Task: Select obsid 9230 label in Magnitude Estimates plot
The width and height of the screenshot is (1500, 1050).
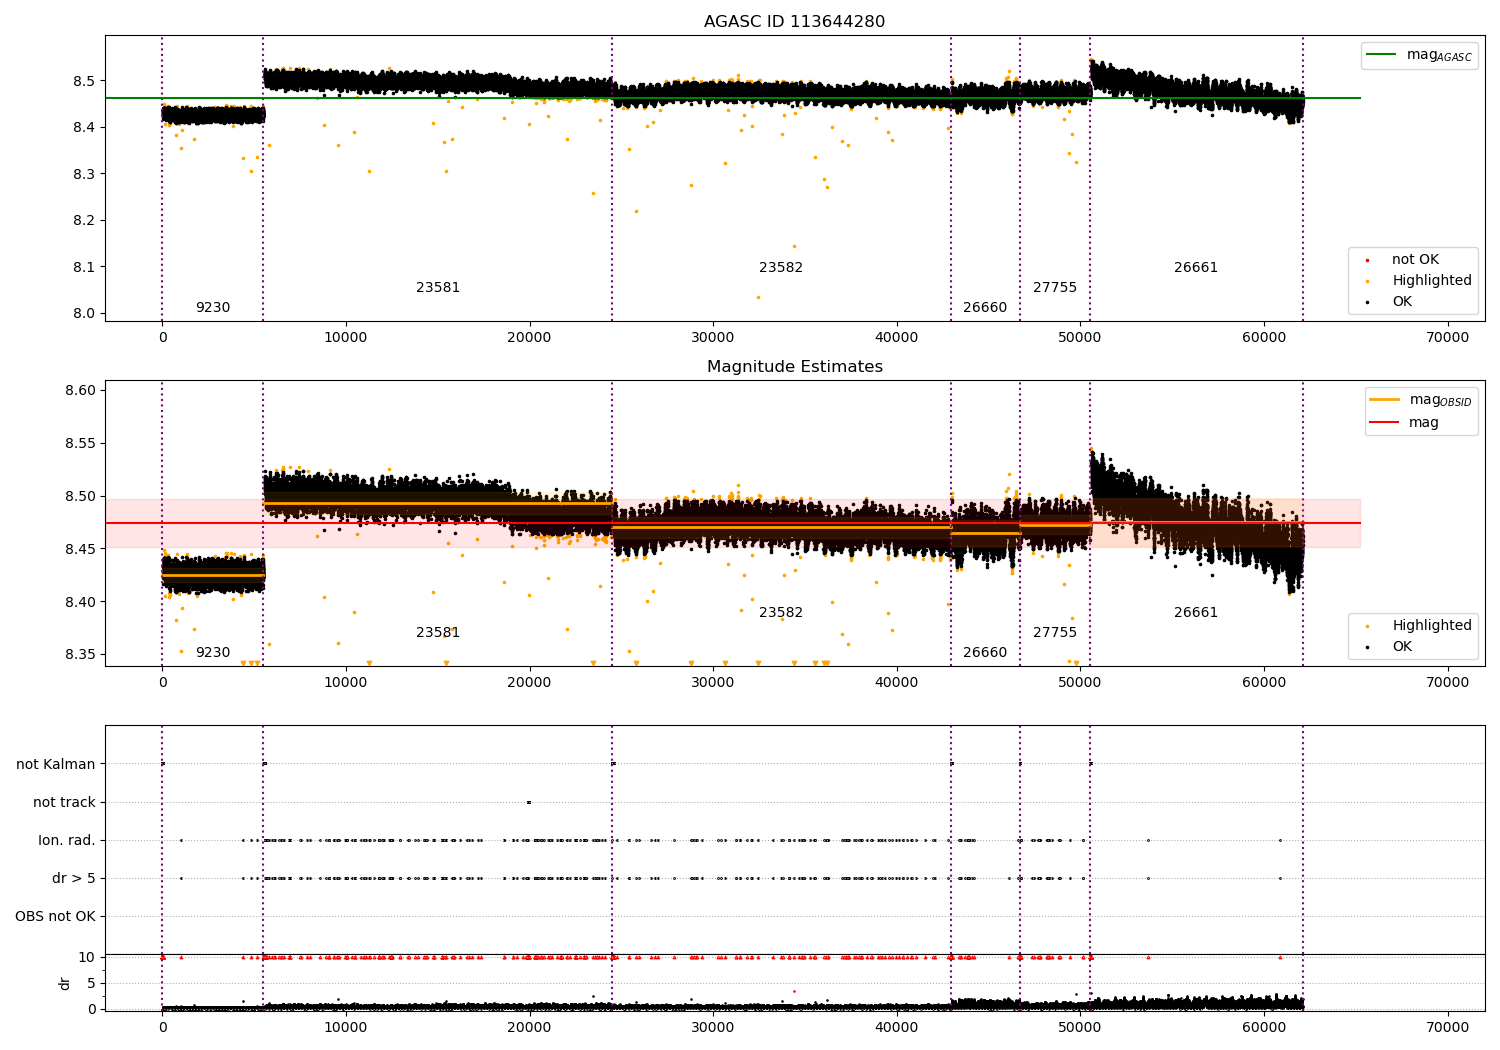Action: tap(213, 653)
